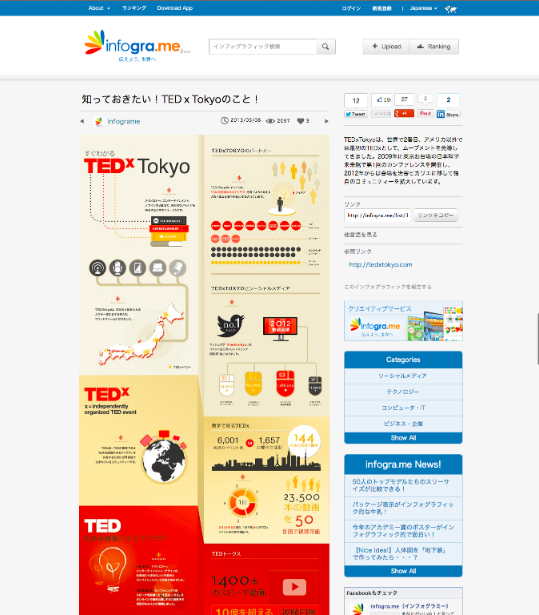This screenshot has height=615, width=539.
Task: Click the infograme author avatar icon
Action: coord(99,122)
